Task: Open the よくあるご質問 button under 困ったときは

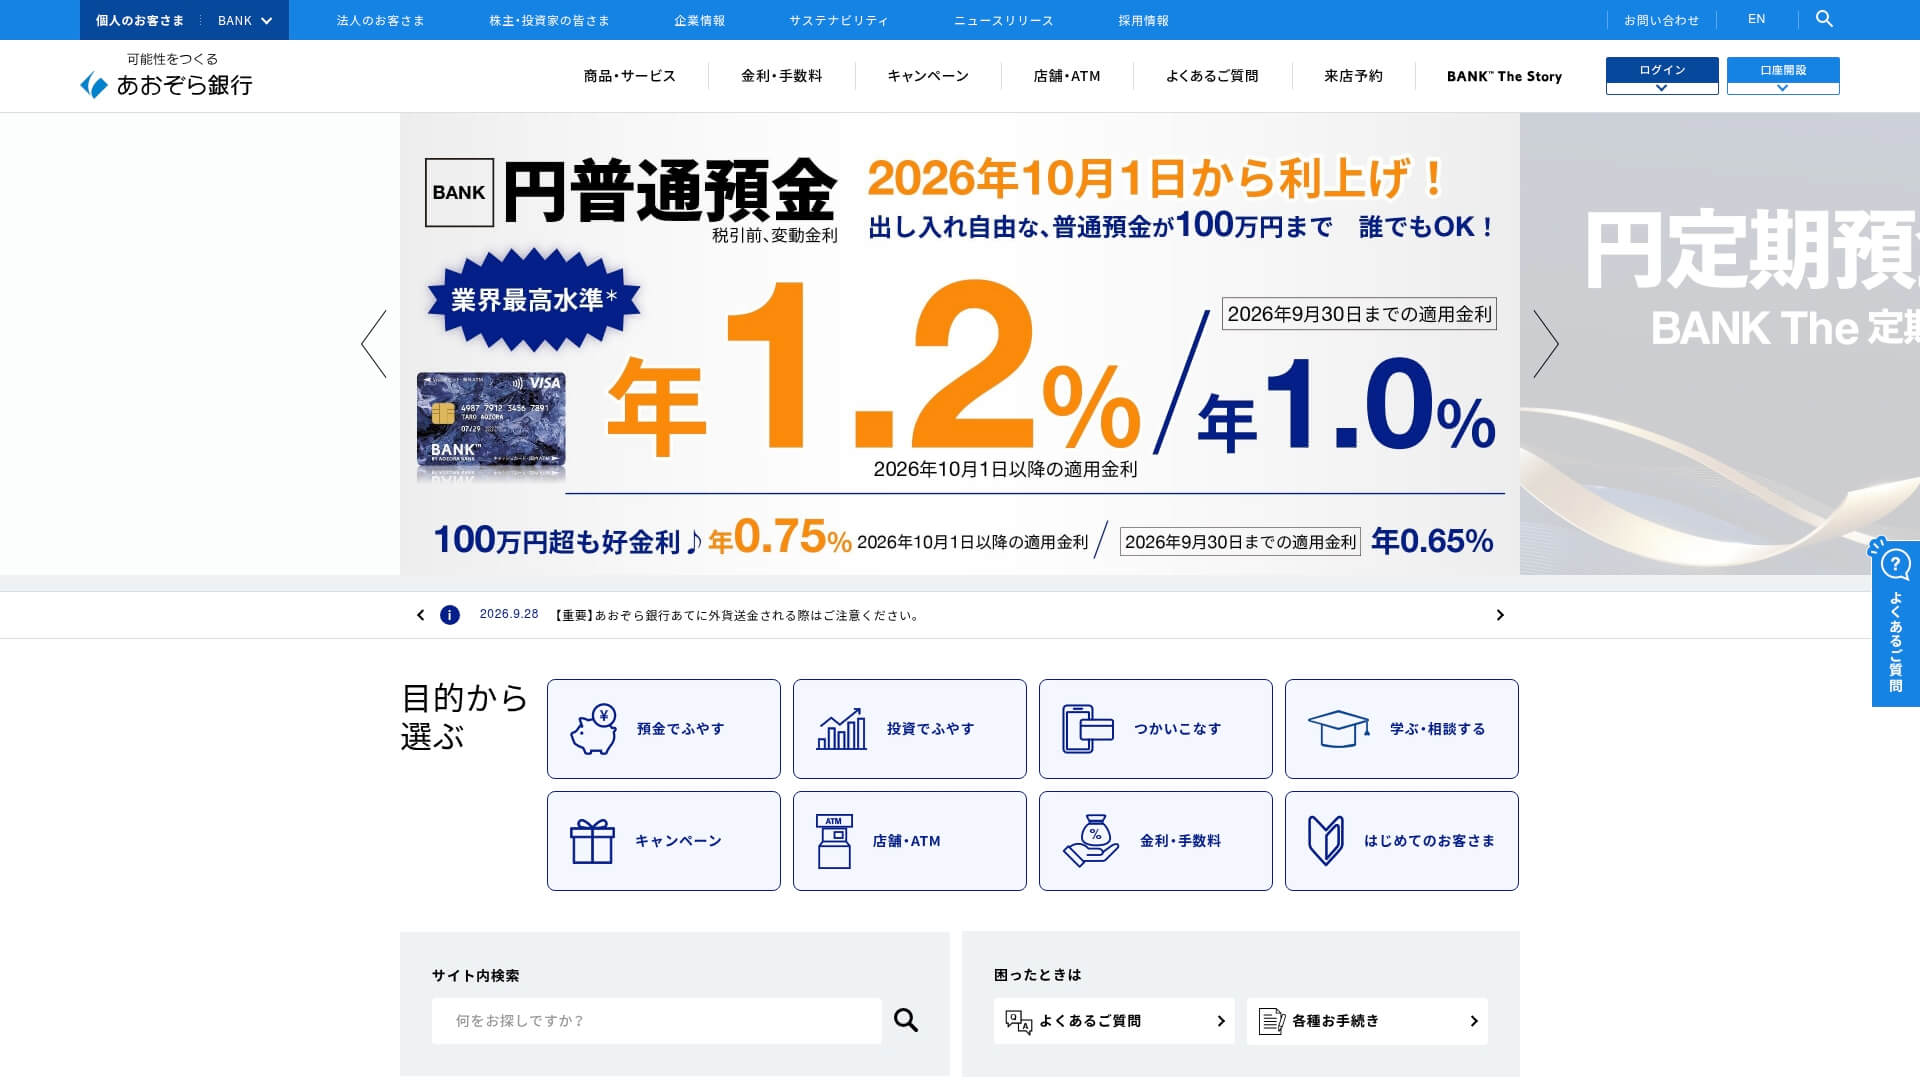Action: pyautogui.click(x=1114, y=1021)
